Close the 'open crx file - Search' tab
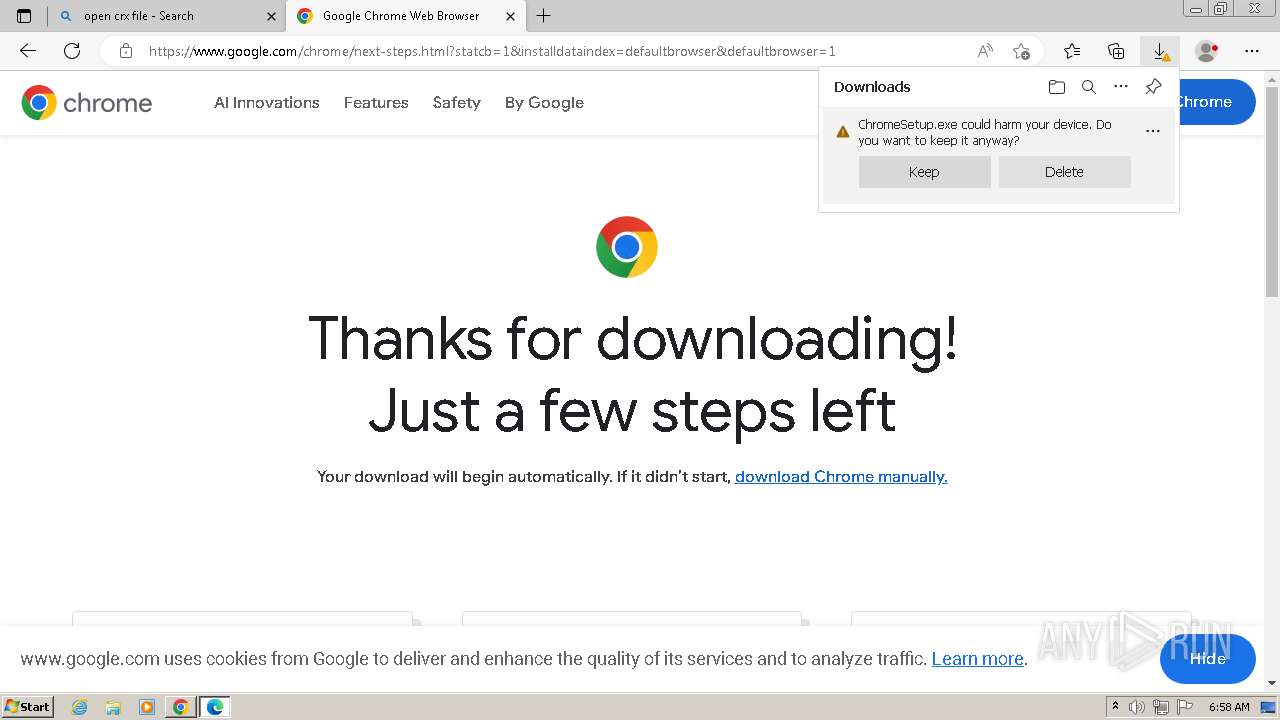 pyautogui.click(x=271, y=16)
